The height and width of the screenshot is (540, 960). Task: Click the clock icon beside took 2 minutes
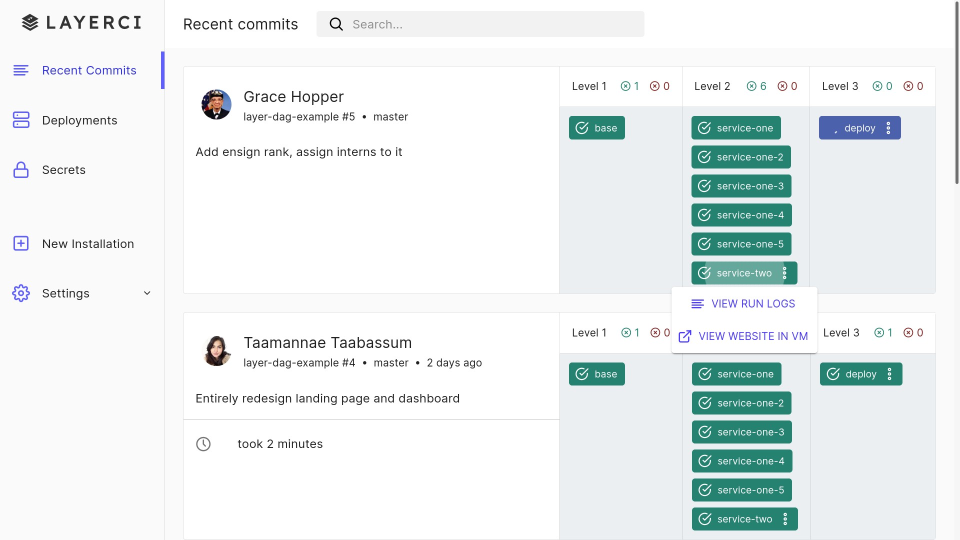click(203, 444)
